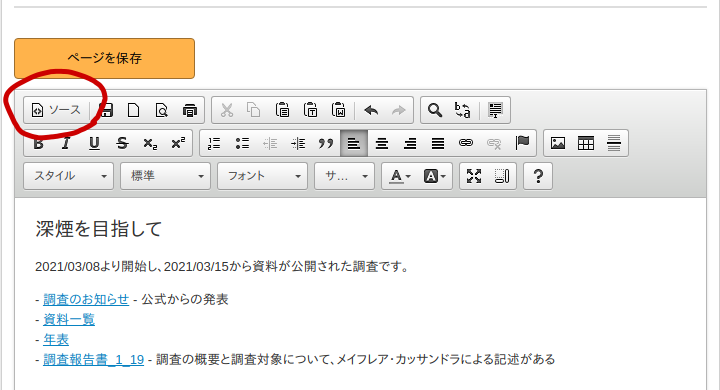Open the サ... size dropdown
Viewport: 720px width, 390px height.
(344, 176)
